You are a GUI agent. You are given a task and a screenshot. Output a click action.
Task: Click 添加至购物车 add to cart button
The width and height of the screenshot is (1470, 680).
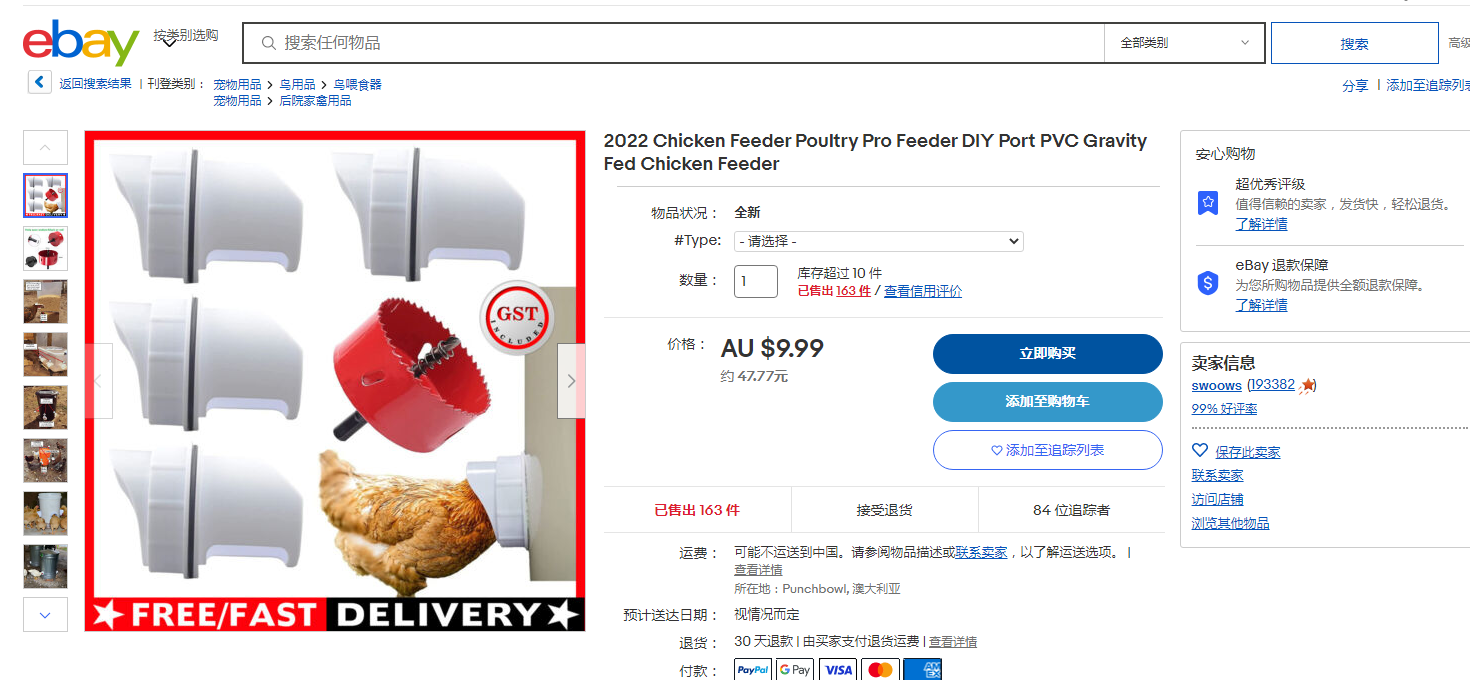click(1048, 402)
